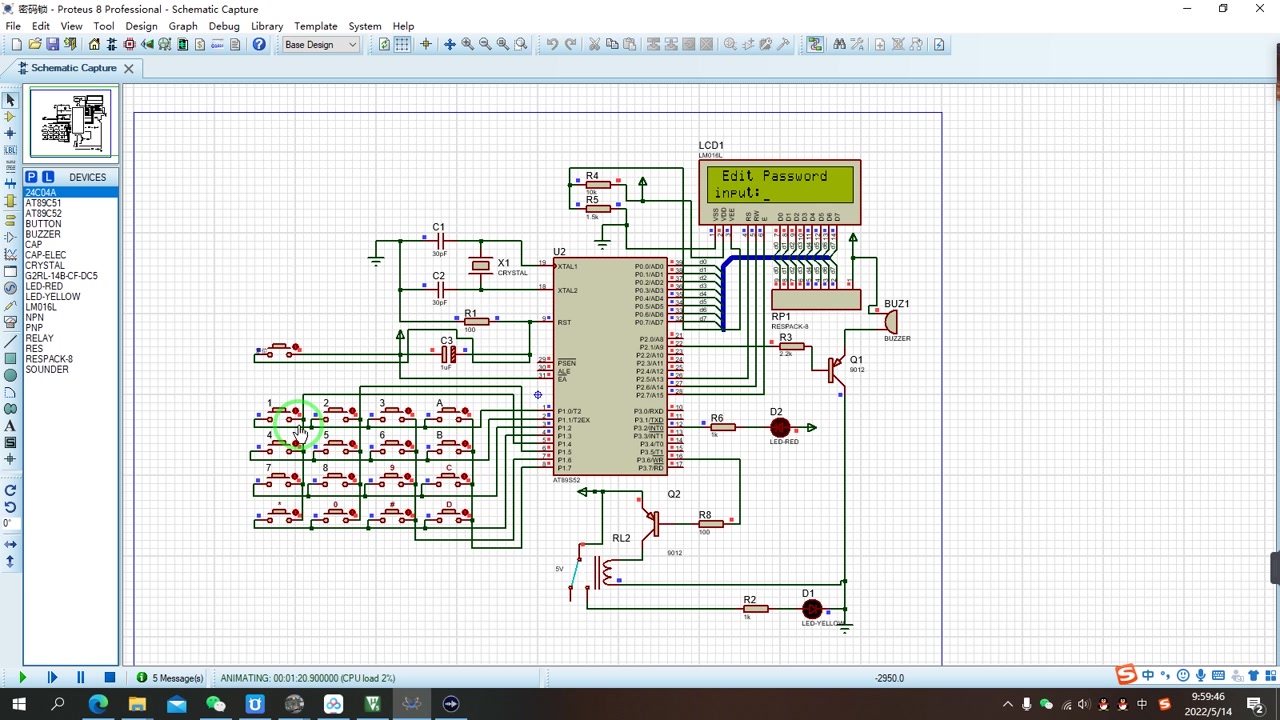
Task: Open the Debug menu
Action: point(224,26)
